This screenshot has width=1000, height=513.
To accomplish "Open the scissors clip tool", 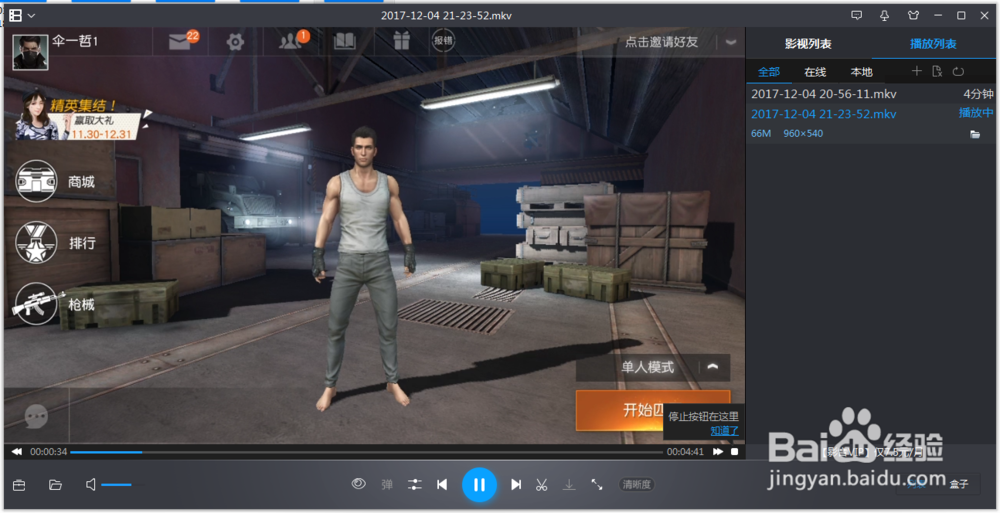I will tap(541, 485).
